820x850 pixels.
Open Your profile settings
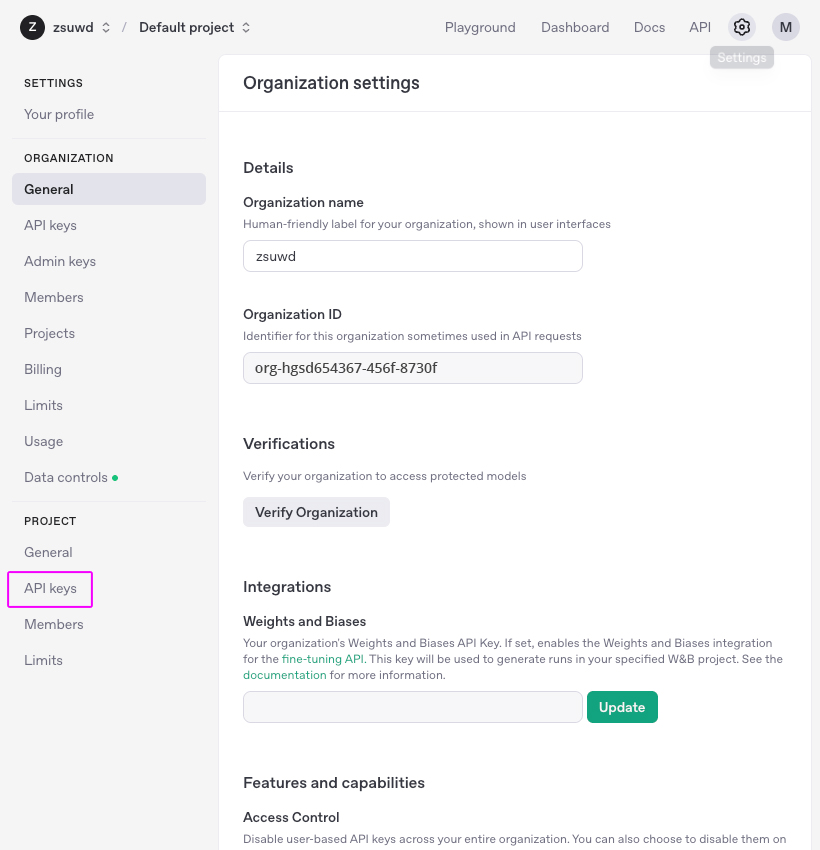click(59, 114)
